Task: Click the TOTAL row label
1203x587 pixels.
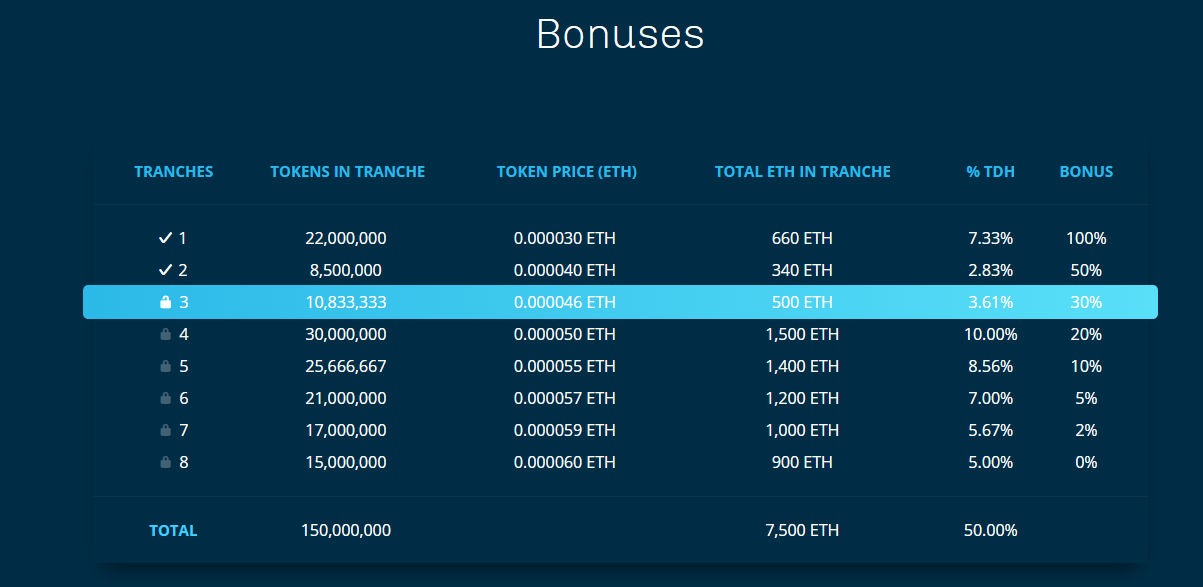Action: (x=173, y=531)
